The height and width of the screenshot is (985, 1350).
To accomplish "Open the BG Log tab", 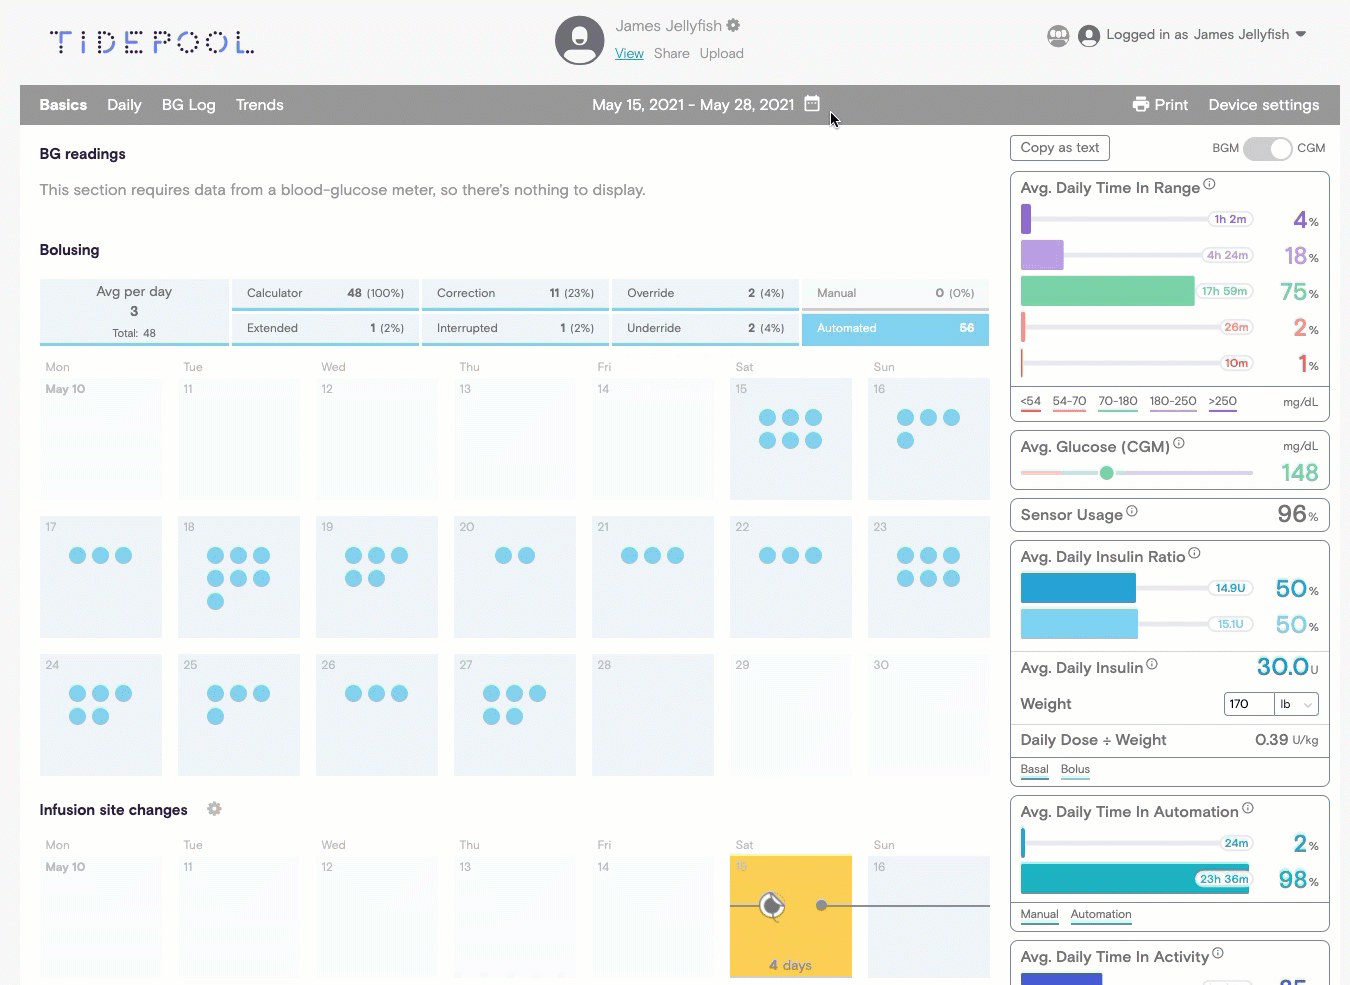I will 189,105.
